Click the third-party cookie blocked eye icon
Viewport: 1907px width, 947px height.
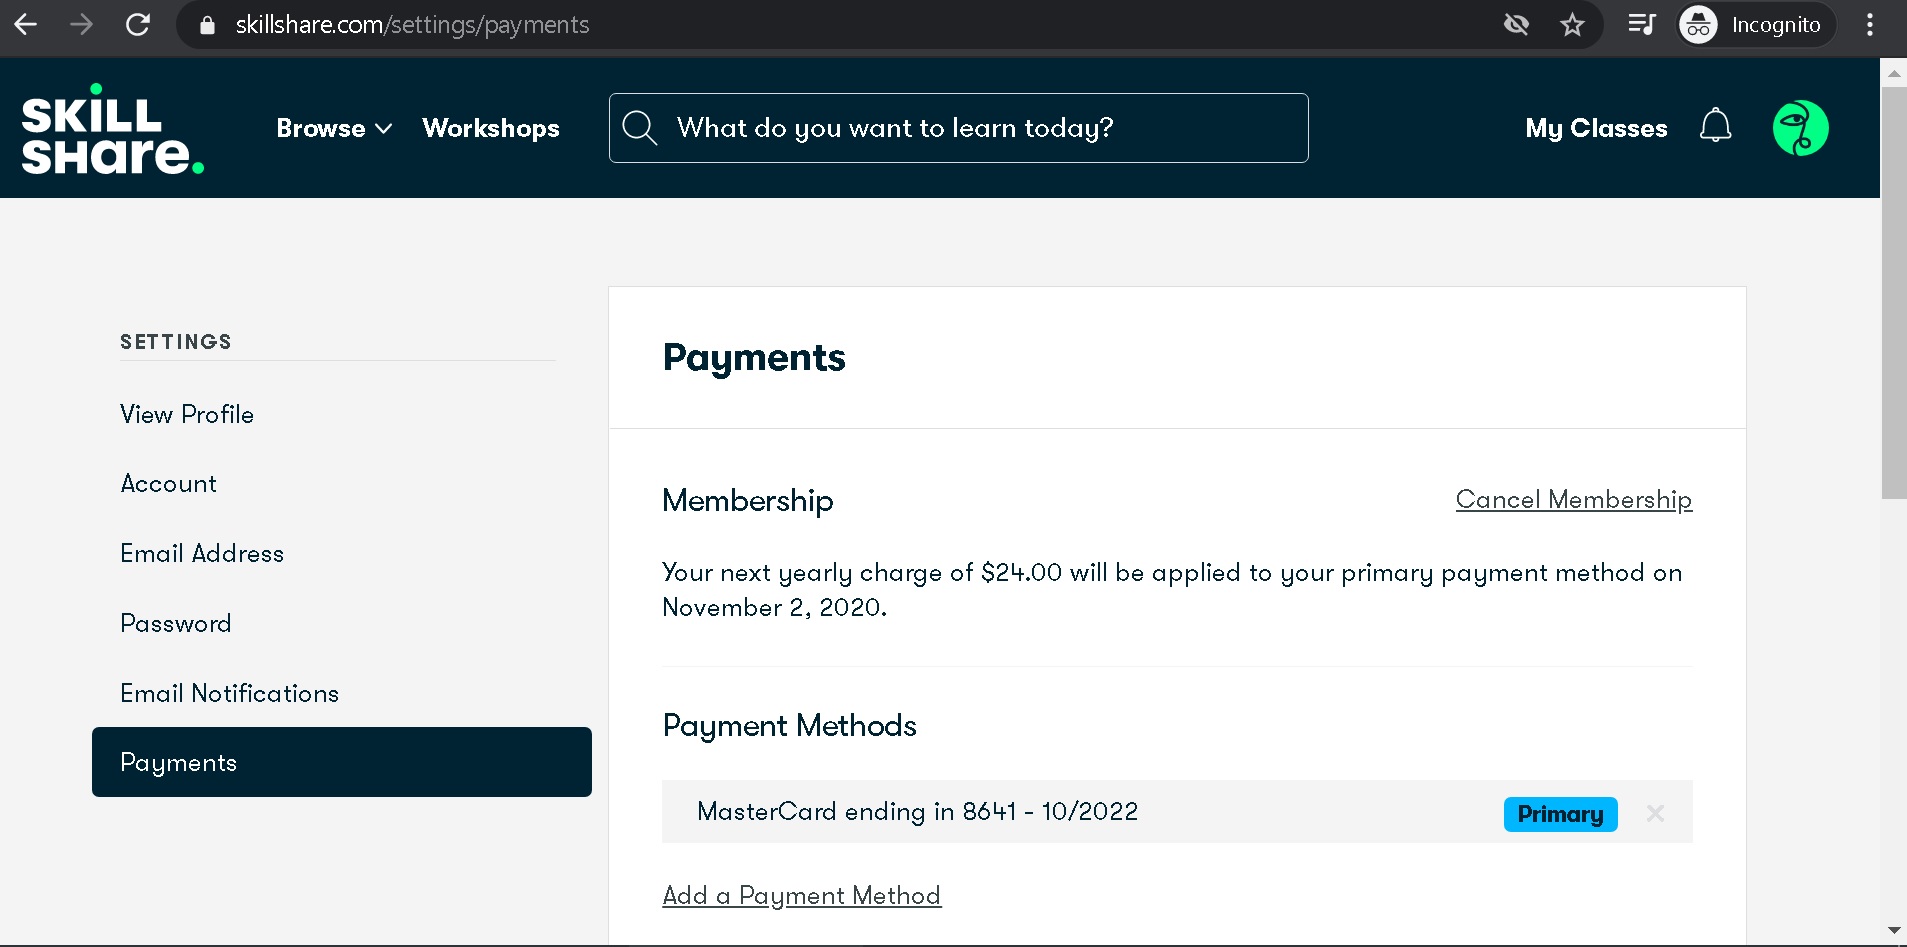coord(1516,25)
